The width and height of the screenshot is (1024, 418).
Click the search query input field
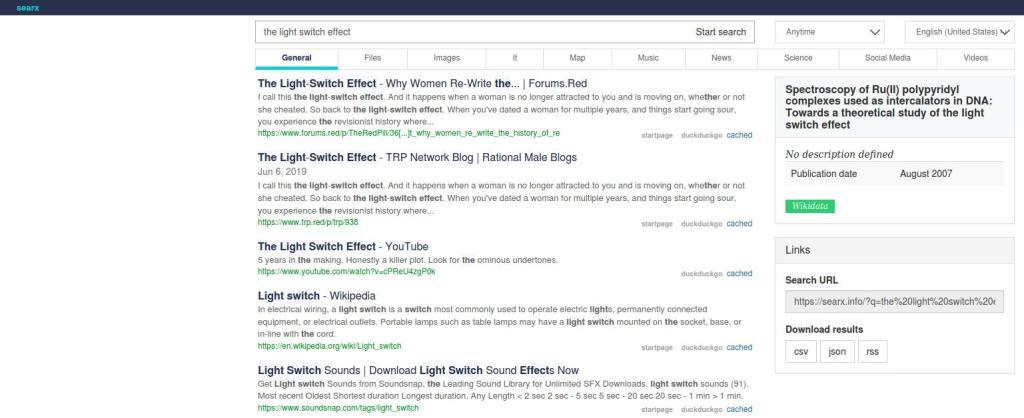coord(470,32)
